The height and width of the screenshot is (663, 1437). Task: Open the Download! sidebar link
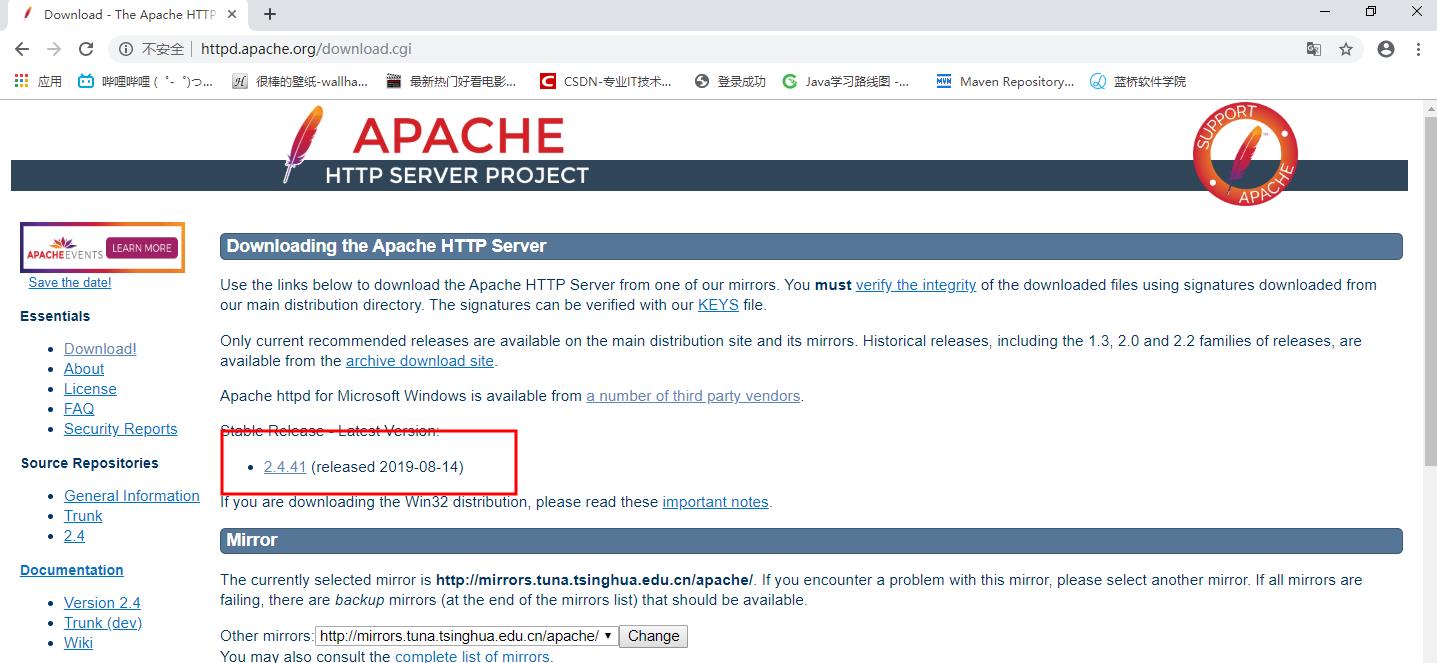100,349
